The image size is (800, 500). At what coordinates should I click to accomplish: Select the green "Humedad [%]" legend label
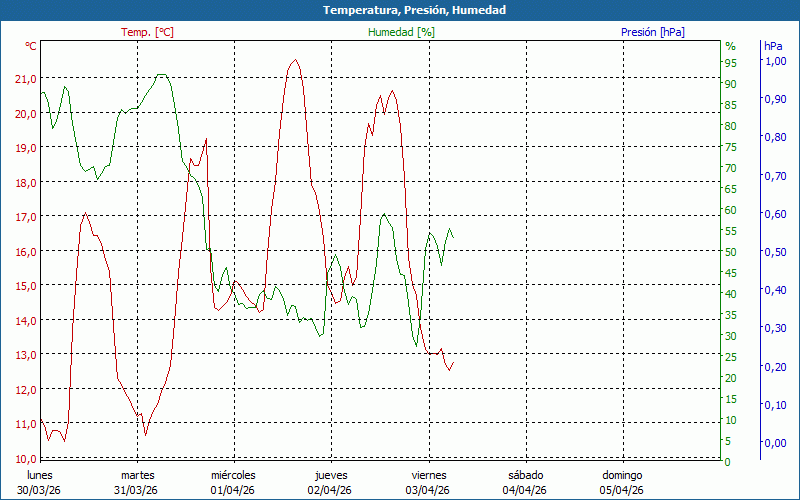coord(402,32)
